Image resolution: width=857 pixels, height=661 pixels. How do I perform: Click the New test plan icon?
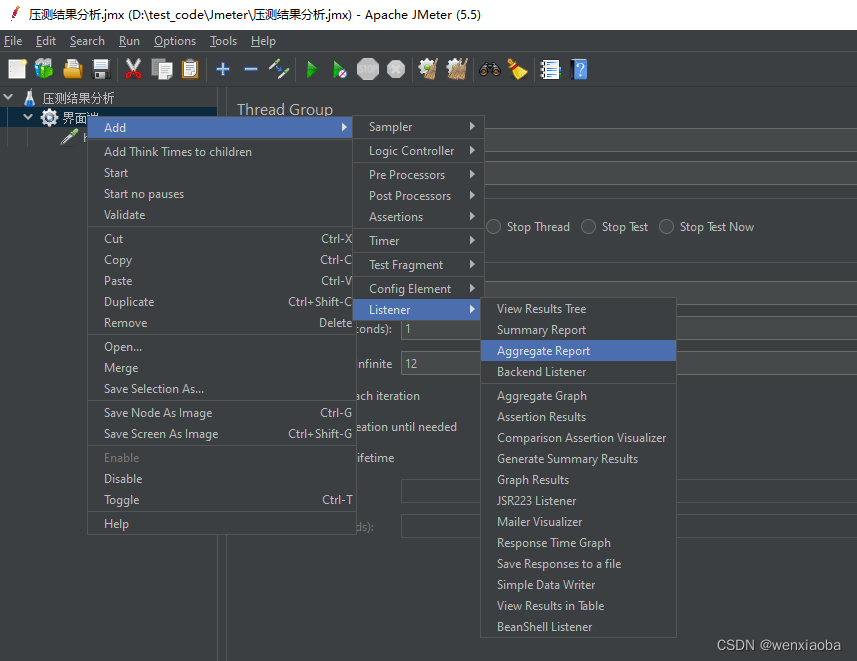click(17, 69)
